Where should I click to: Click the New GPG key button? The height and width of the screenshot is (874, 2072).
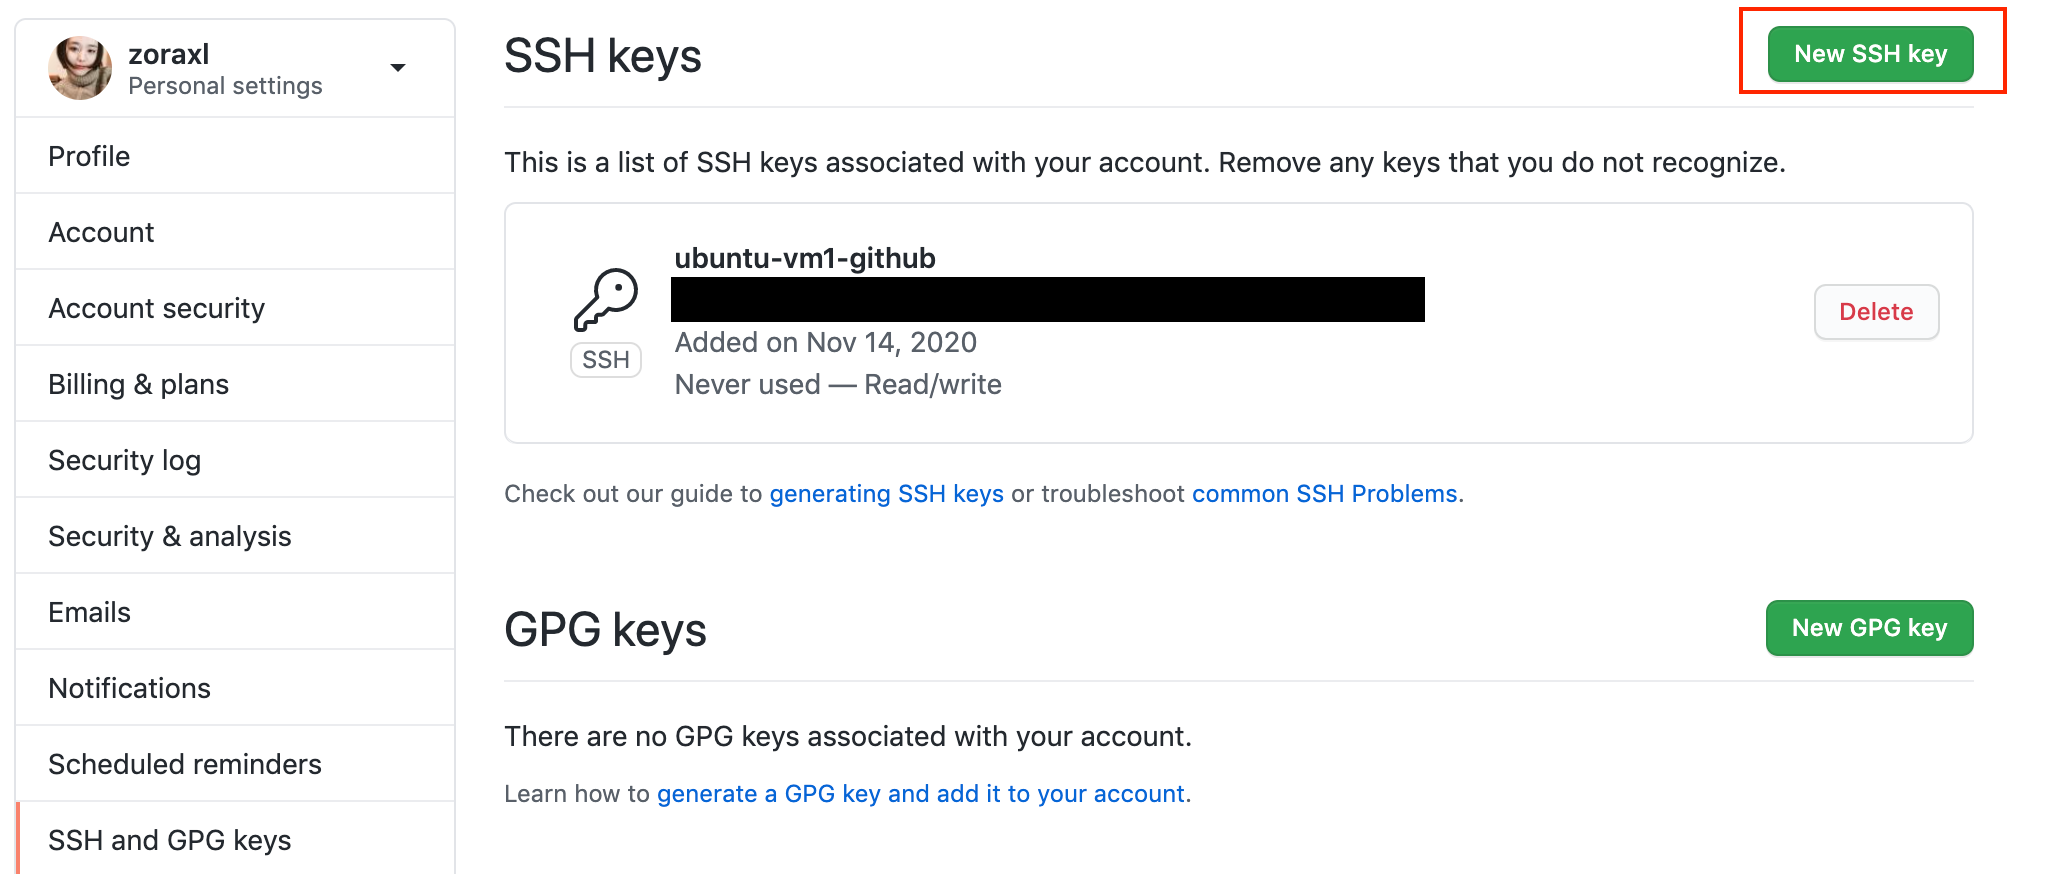pos(1869,628)
